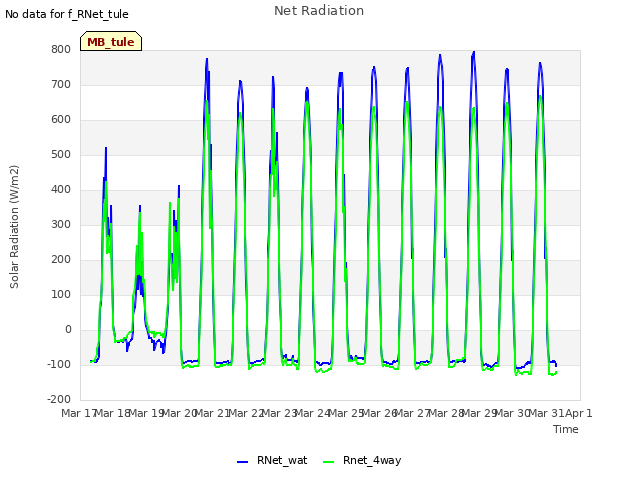Click the 400 y-axis tick label
The image size is (640, 480).
[x=61, y=189]
